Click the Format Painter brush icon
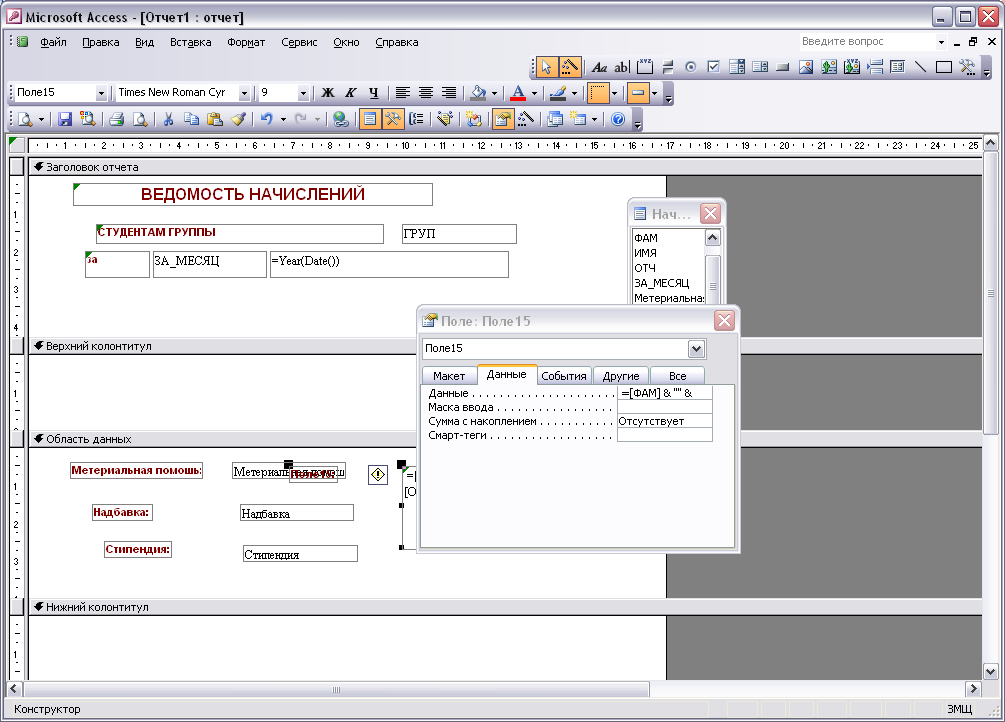The image size is (1005, 722). tap(238, 119)
